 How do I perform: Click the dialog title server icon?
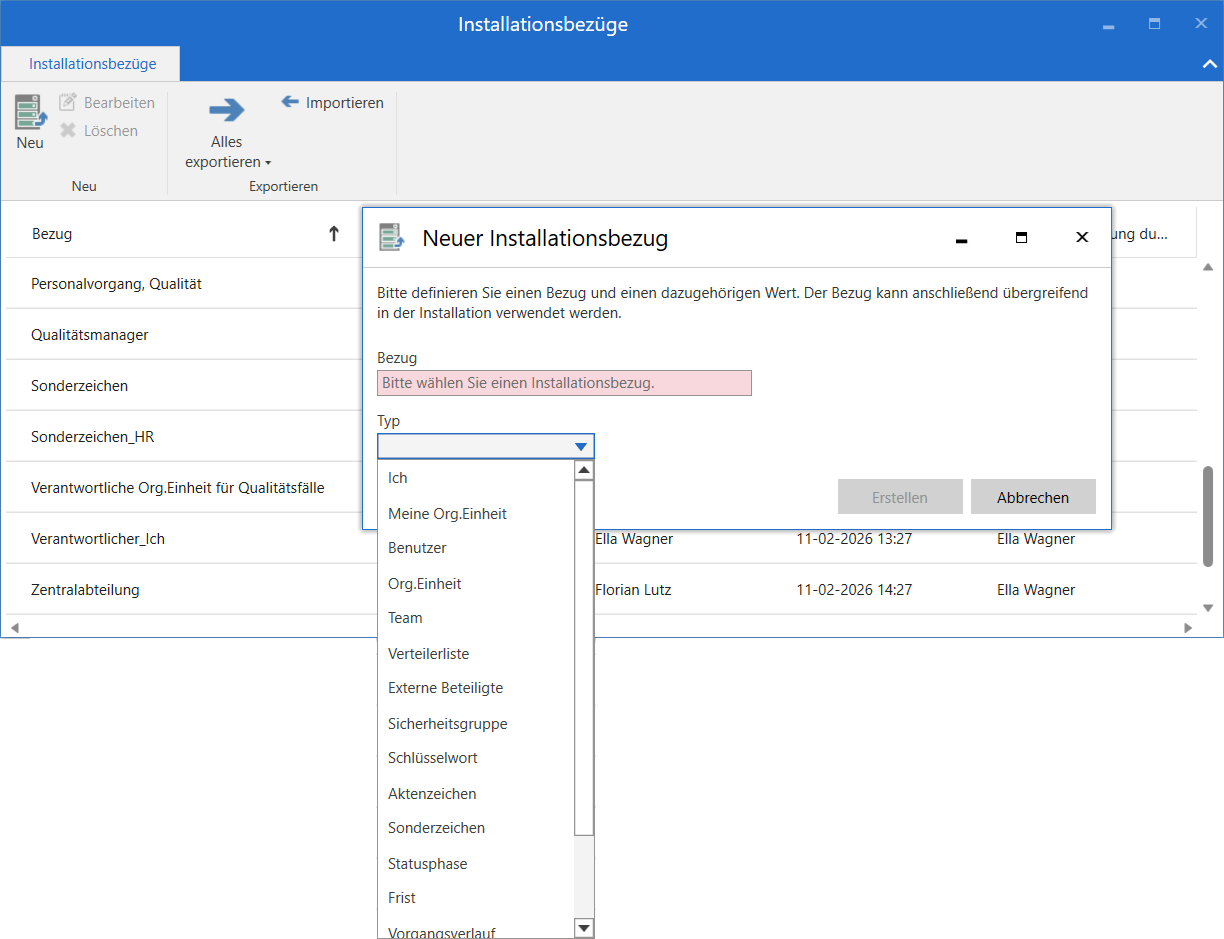391,237
